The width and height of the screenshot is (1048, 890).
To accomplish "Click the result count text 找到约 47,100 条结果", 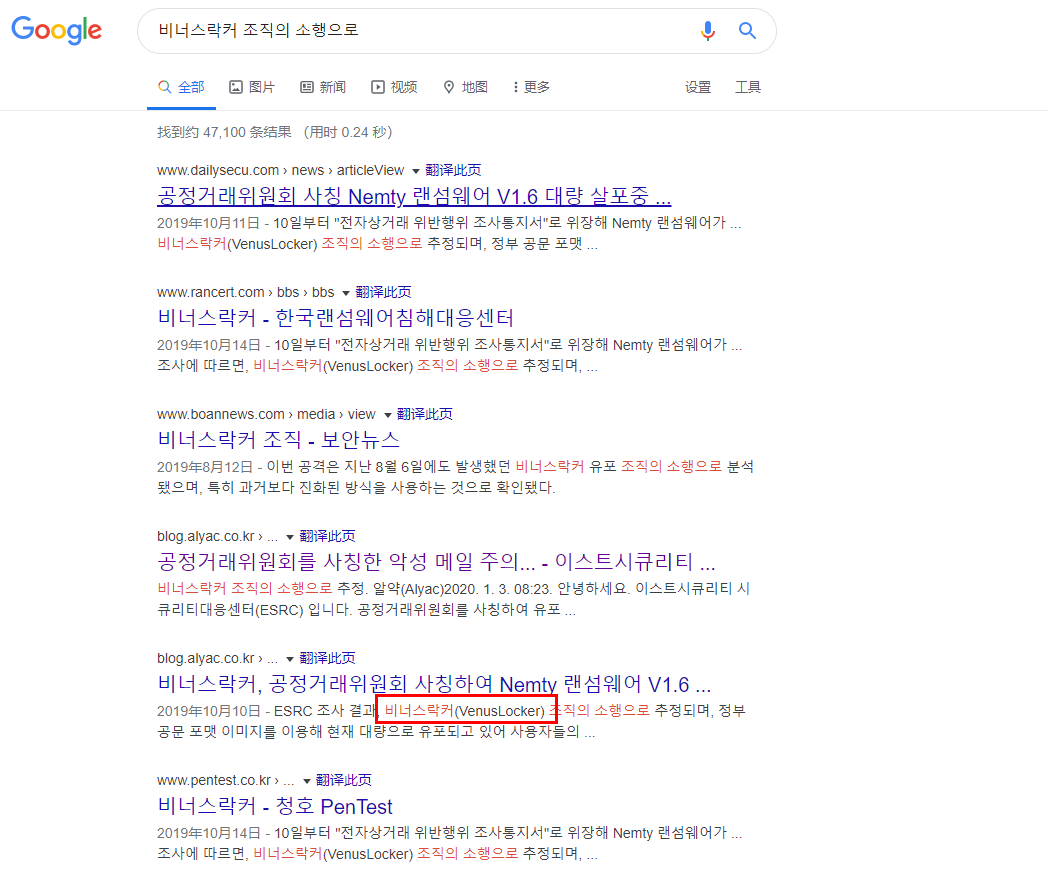I will tap(225, 132).
